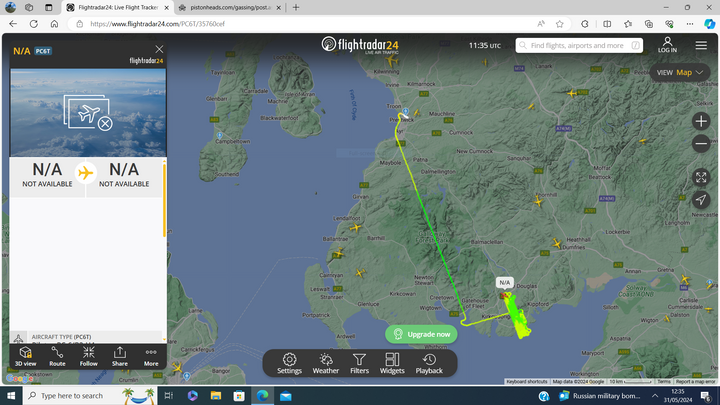Click the missing aircraft photo placeholder
Image resolution: width=720 pixels, height=405 pixels.
88,112
